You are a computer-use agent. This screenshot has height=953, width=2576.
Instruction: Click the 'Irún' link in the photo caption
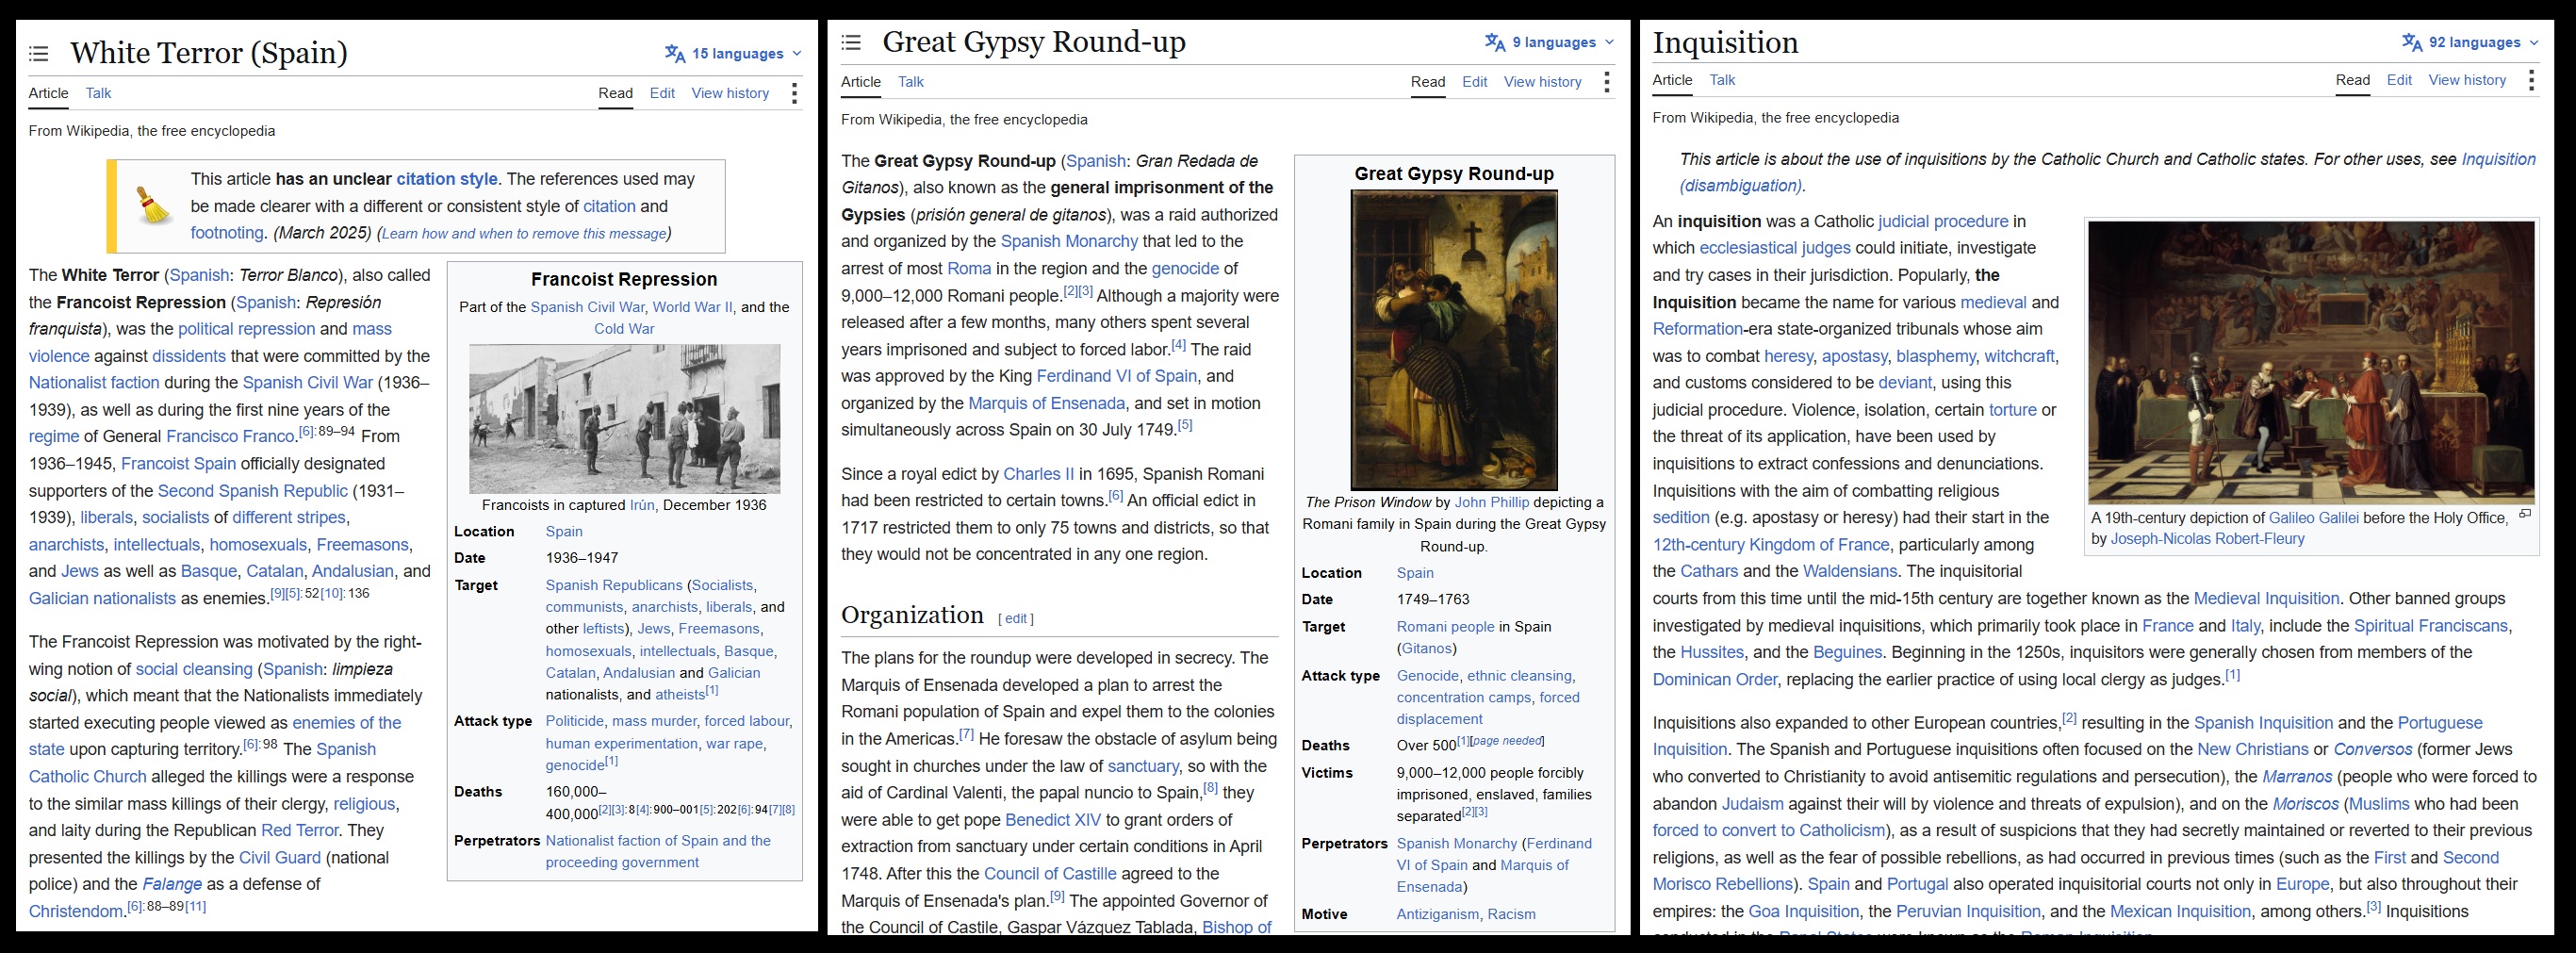coord(642,505)
